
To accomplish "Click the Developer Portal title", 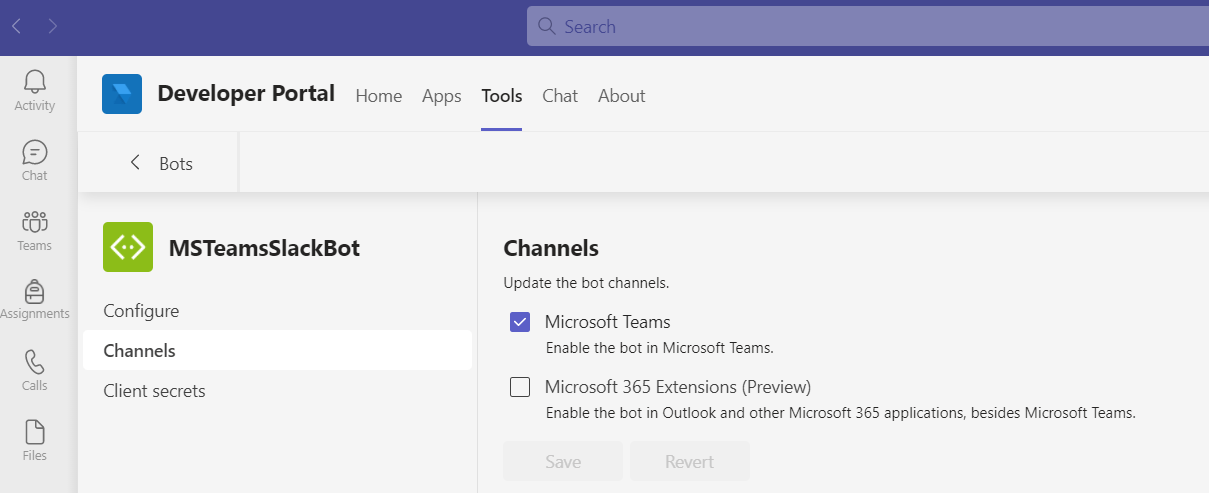I will coord(246,94).
